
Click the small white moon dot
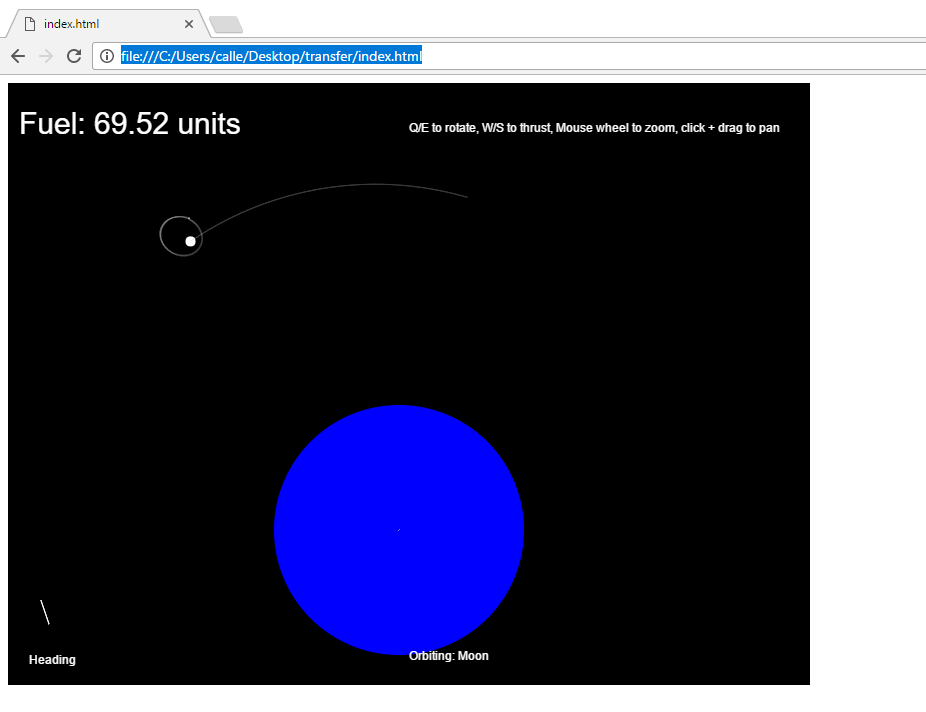pos(190,241)
